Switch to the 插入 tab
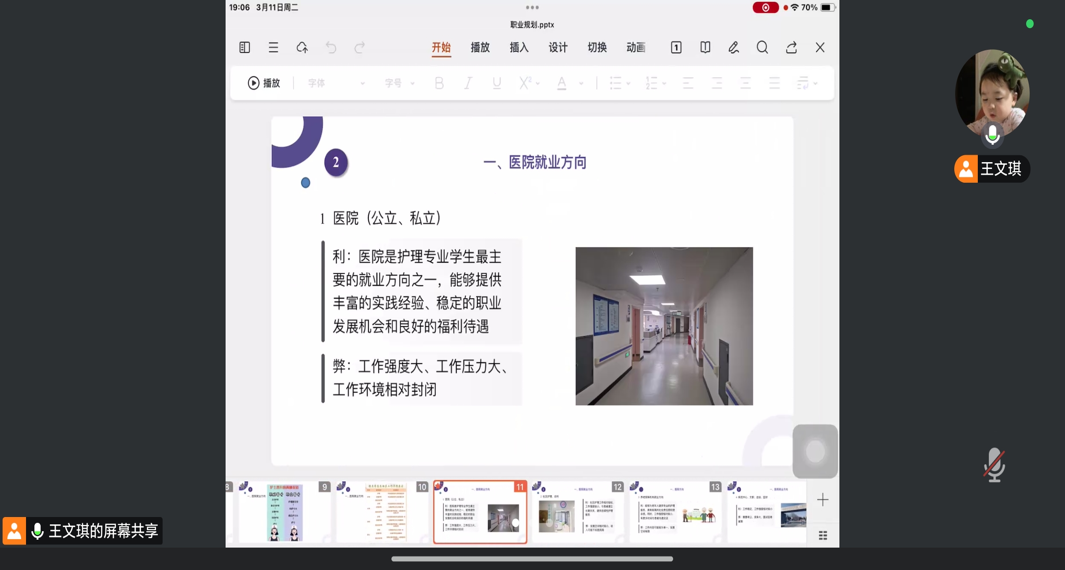The width and height of the screenshot is (1065, 570). [x=519, y=48]
